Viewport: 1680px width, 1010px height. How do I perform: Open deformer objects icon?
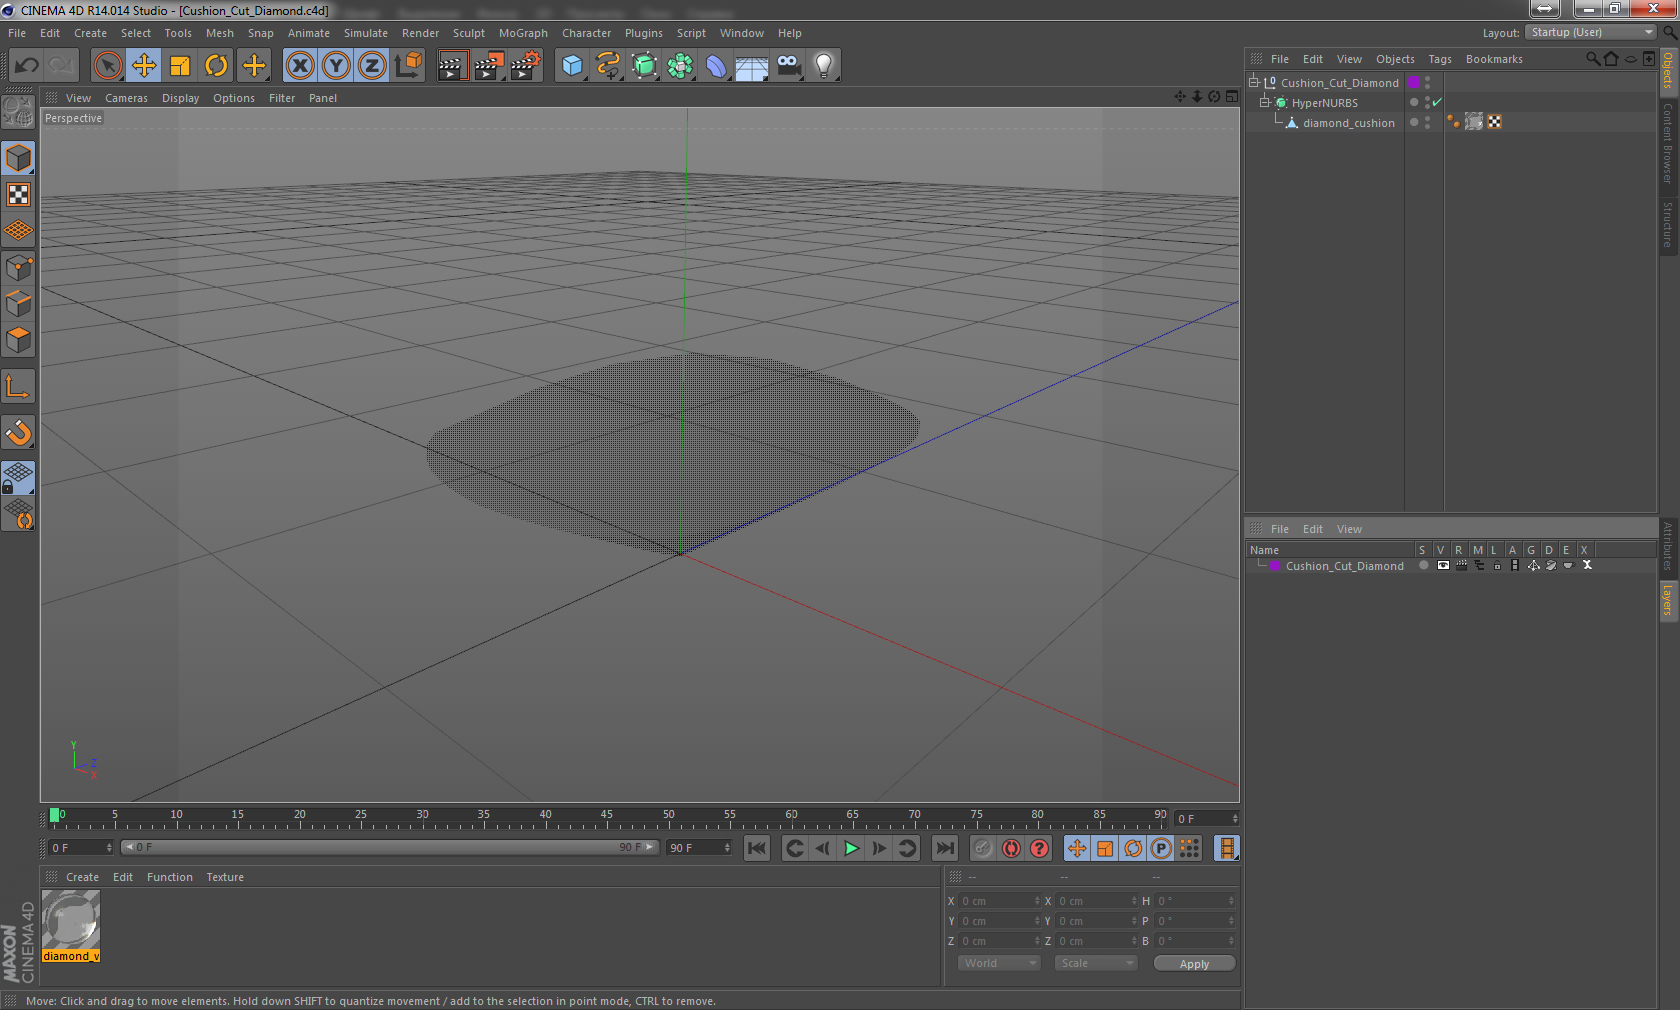(716, 66)
